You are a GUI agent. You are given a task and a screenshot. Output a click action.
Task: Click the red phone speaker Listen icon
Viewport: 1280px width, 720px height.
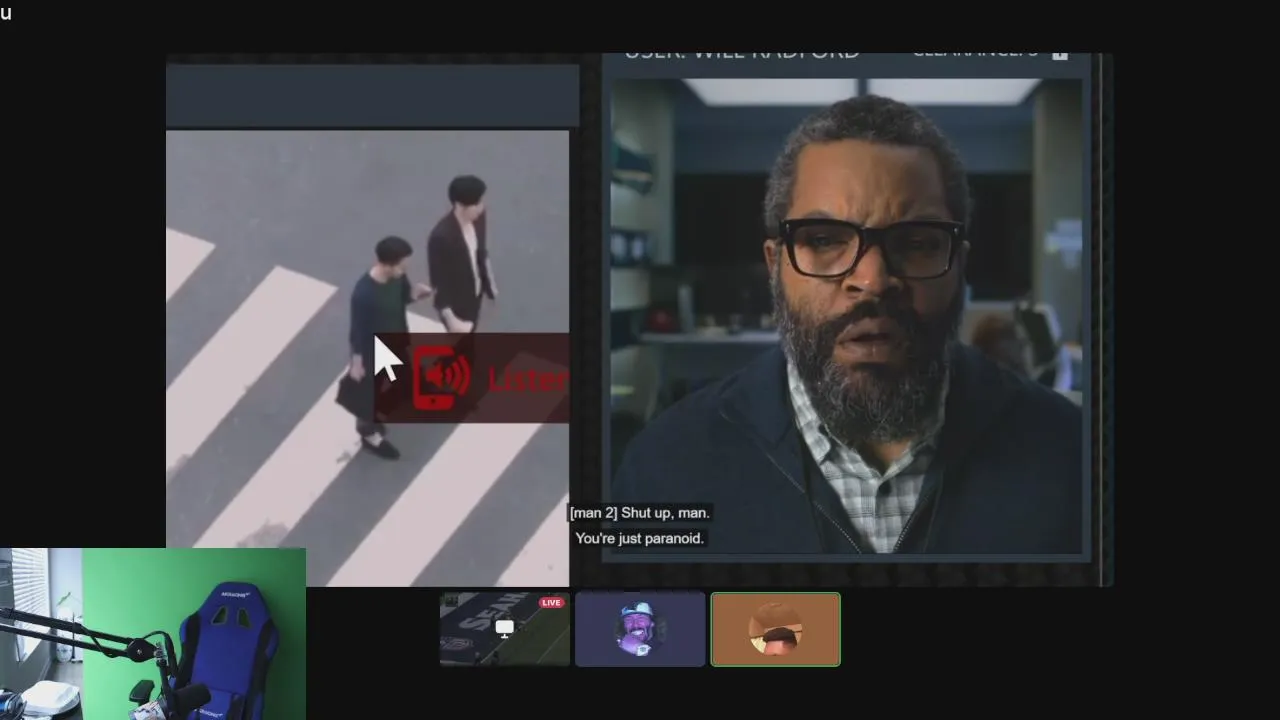[441, 378]
